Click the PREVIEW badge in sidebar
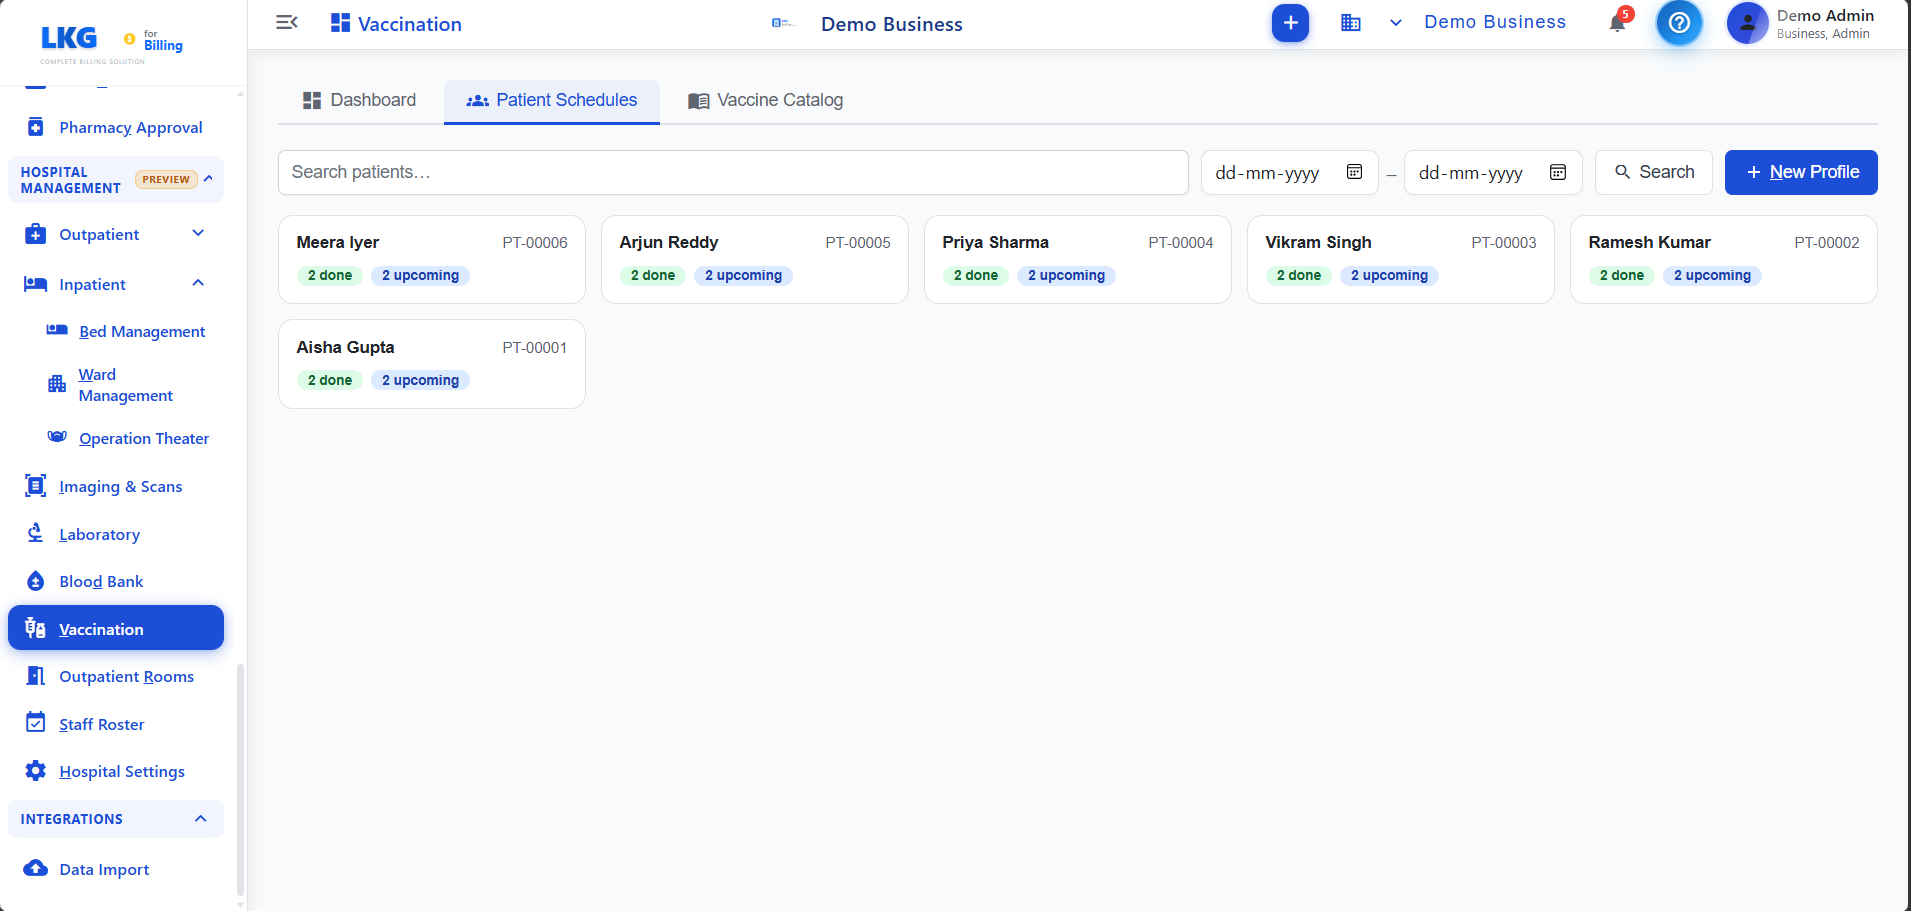This screenshot has height=911, width=1911. 166,180
